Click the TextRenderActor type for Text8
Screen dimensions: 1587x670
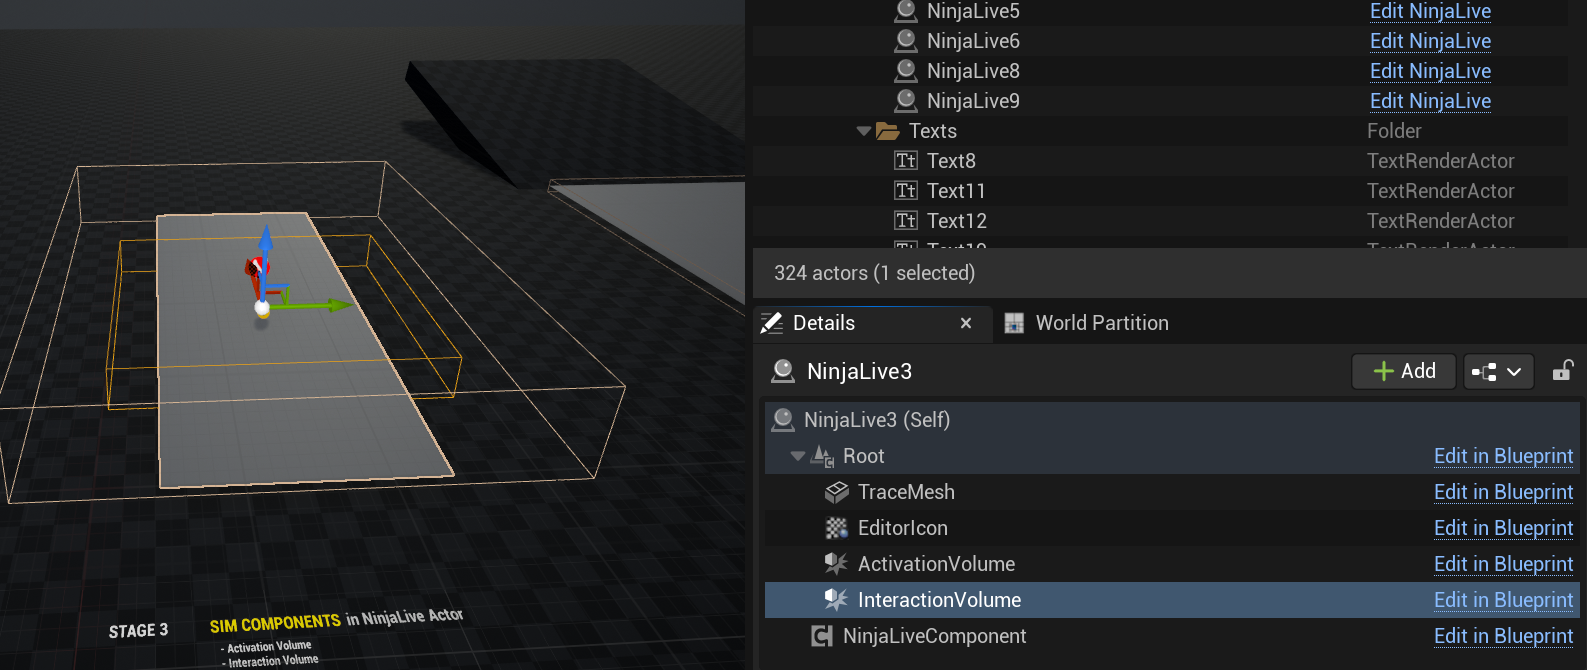point(1440,161)
